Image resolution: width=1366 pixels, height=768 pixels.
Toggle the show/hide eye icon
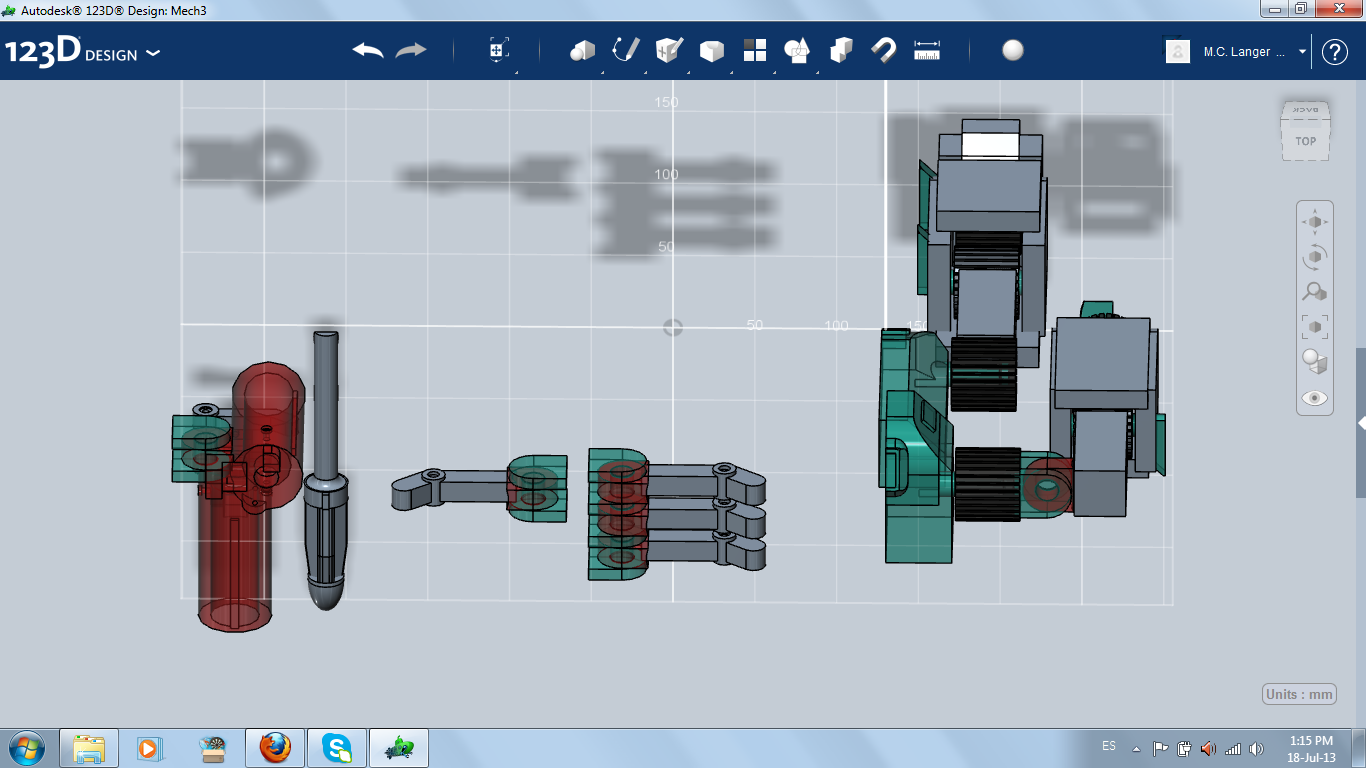point(1315,398)
